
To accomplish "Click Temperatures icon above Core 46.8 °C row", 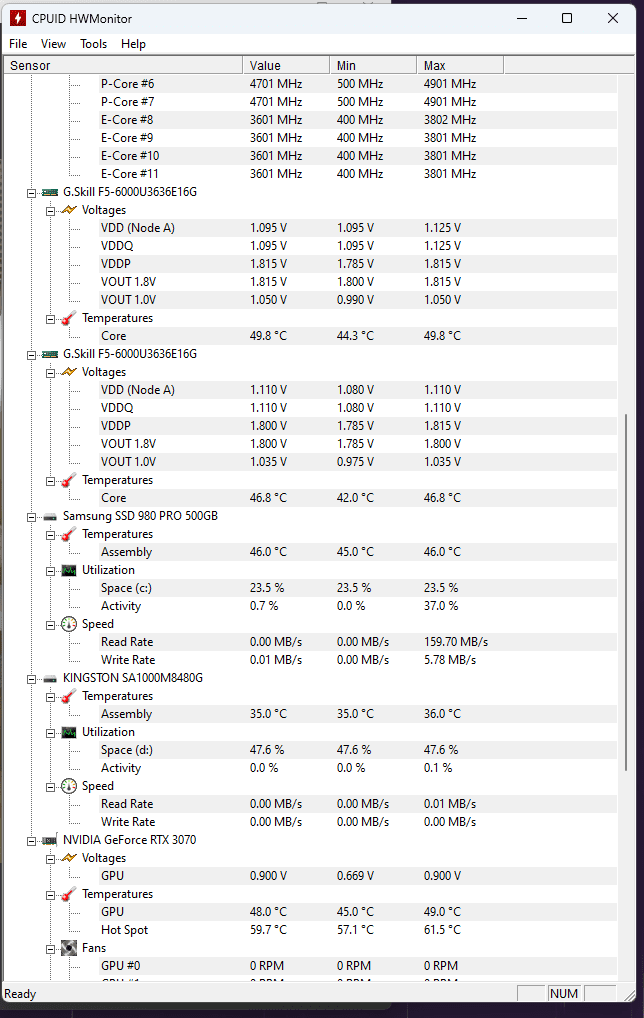I will click(69, 480).
